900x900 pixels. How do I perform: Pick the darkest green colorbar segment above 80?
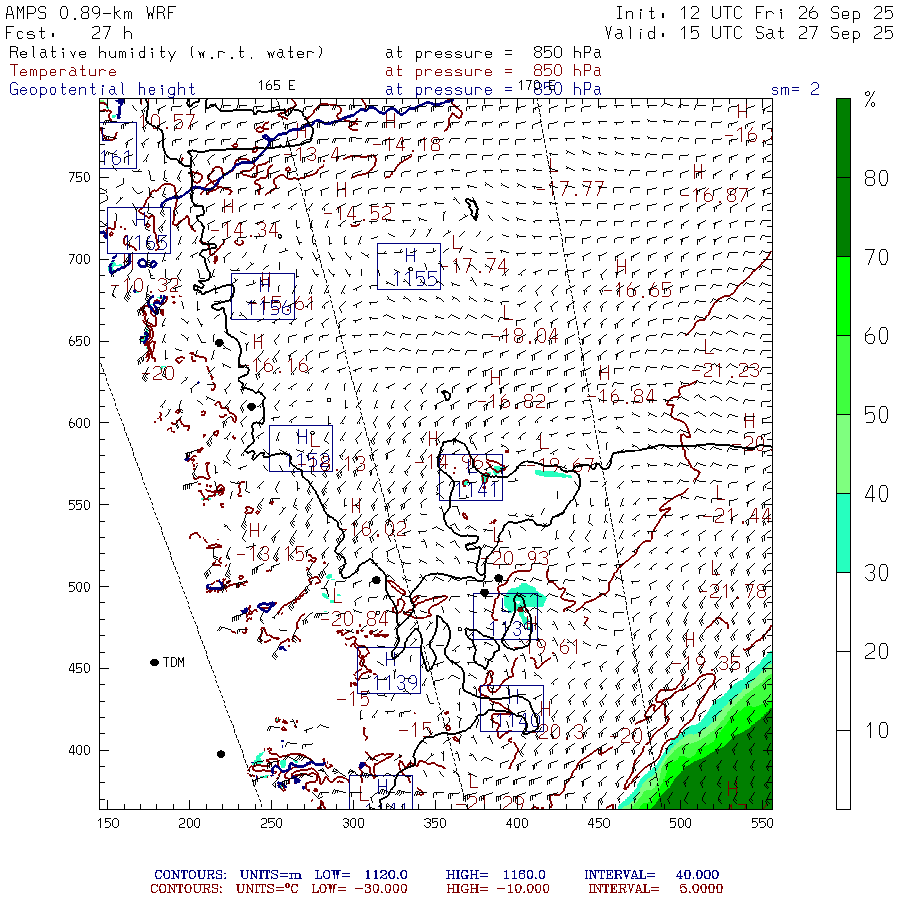[x=843, y=138]
